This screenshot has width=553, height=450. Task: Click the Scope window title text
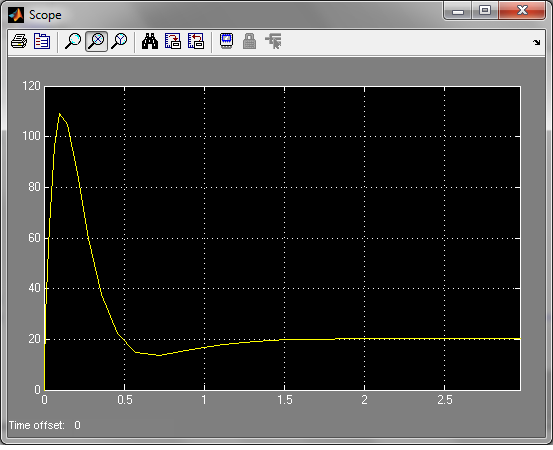pos(45,15)
